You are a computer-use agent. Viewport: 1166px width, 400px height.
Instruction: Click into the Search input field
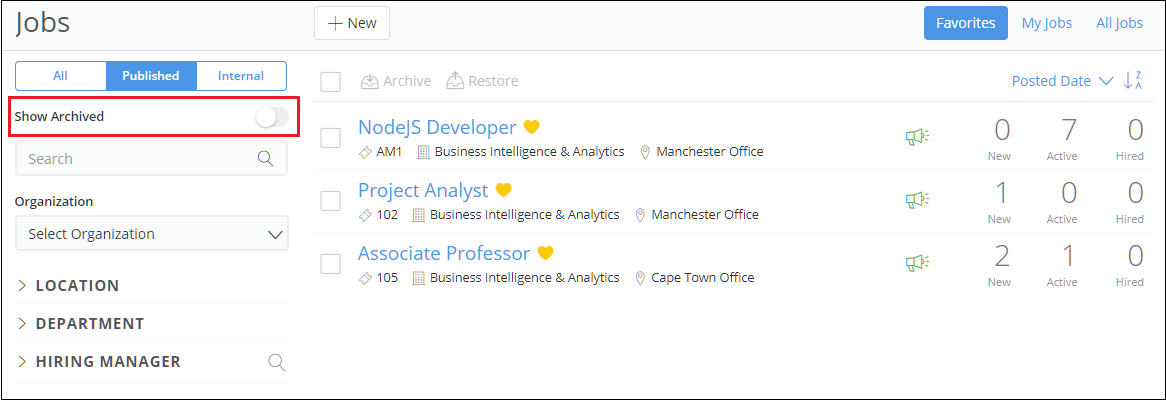(x=135, y=158)
